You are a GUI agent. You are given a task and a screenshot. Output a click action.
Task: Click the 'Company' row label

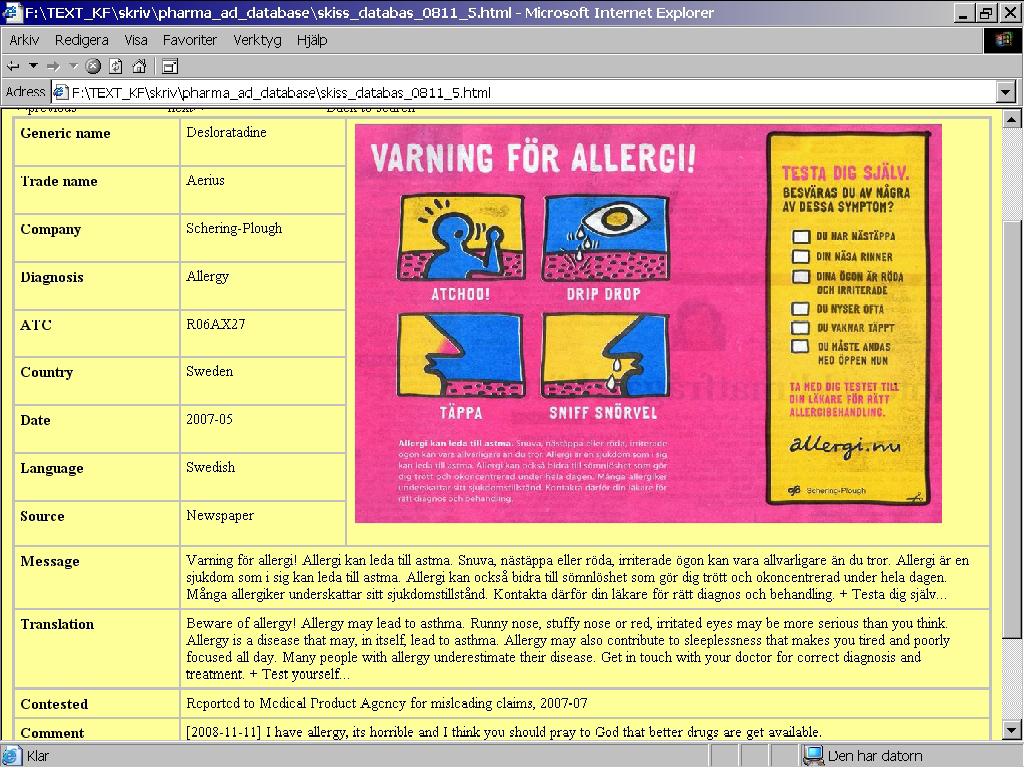[x=50, y=229]
